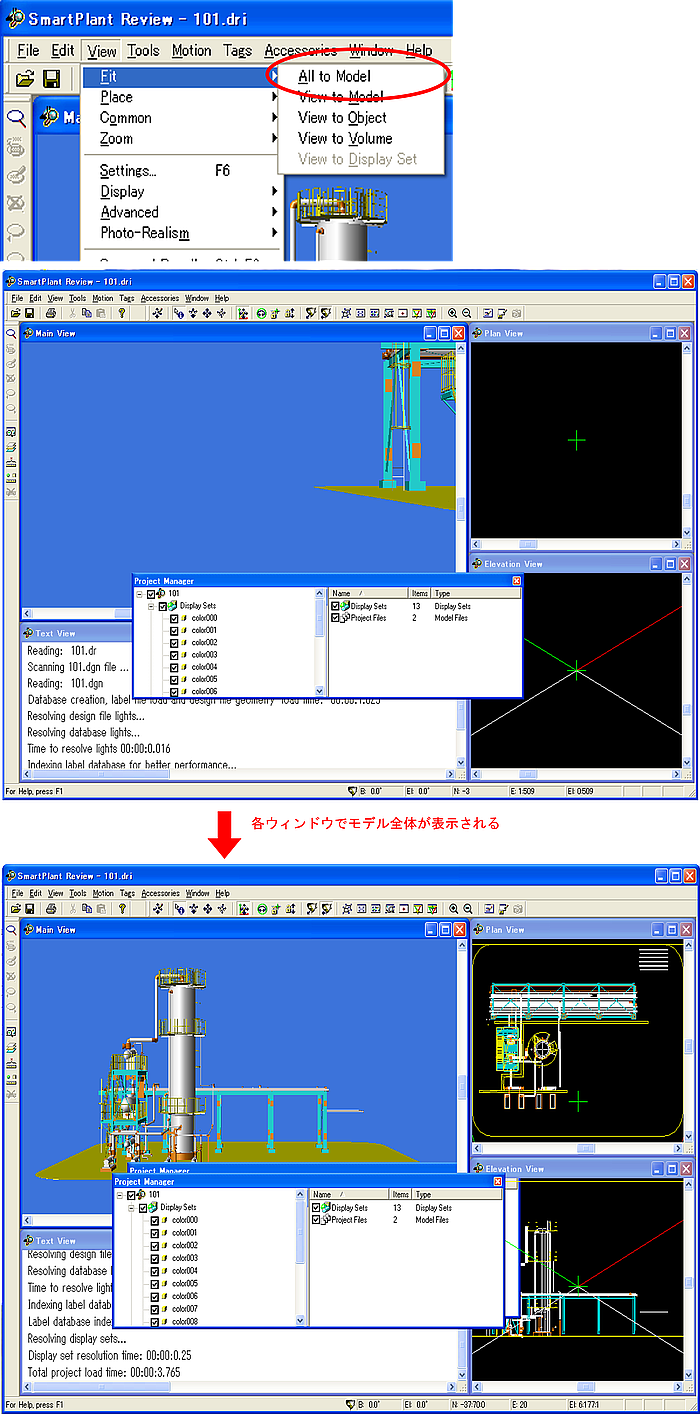
Task: Click Save icon in middle screenshot toolbar
Action: tap(29, 313)
